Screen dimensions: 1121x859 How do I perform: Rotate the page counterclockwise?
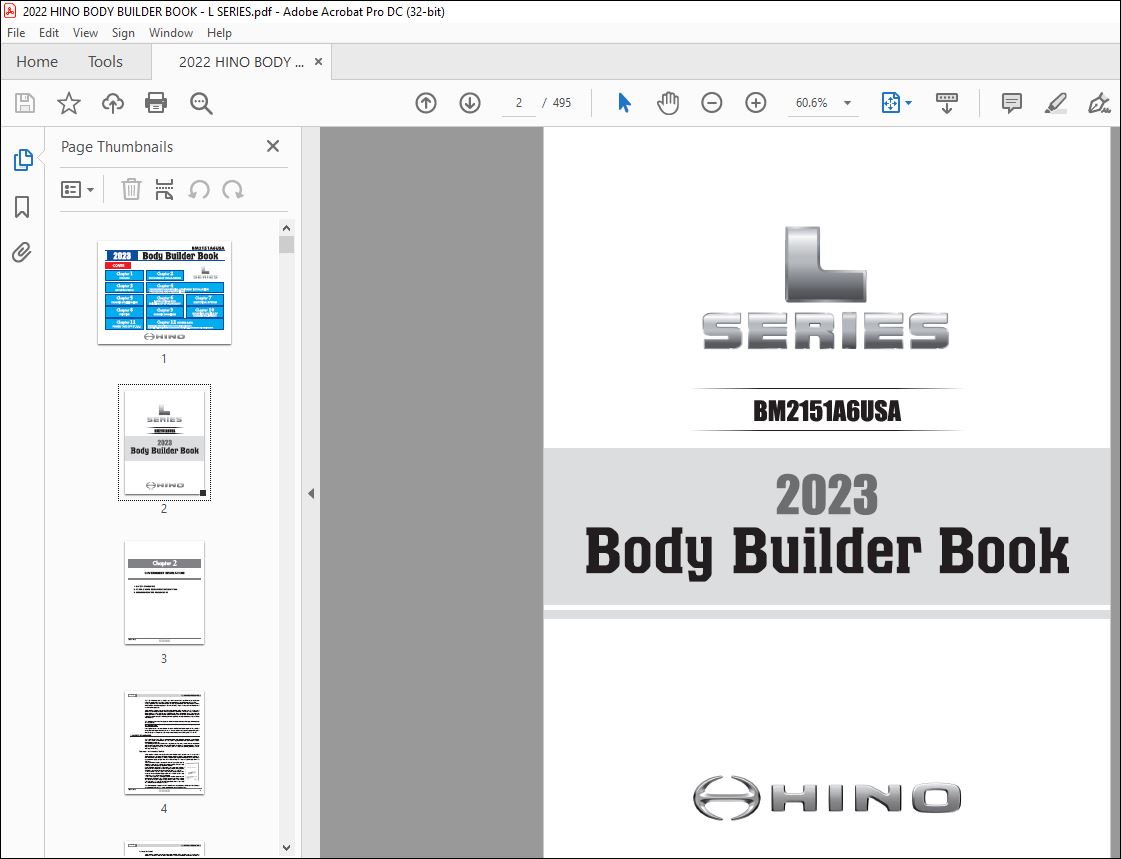tap(199, 189)
